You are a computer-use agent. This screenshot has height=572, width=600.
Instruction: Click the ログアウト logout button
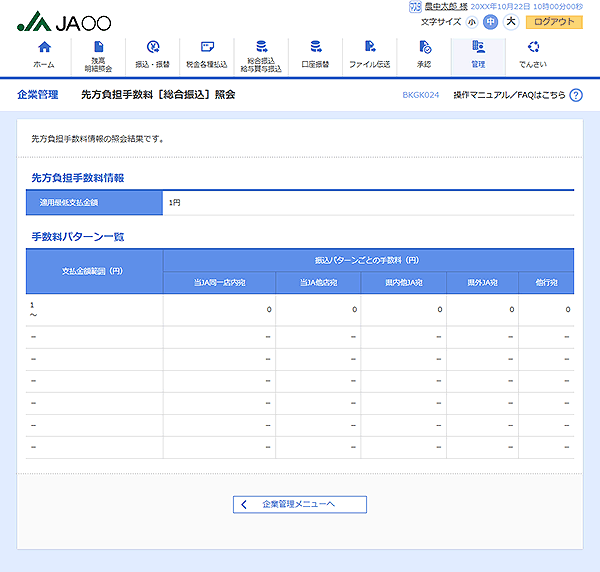click(554, 21)
